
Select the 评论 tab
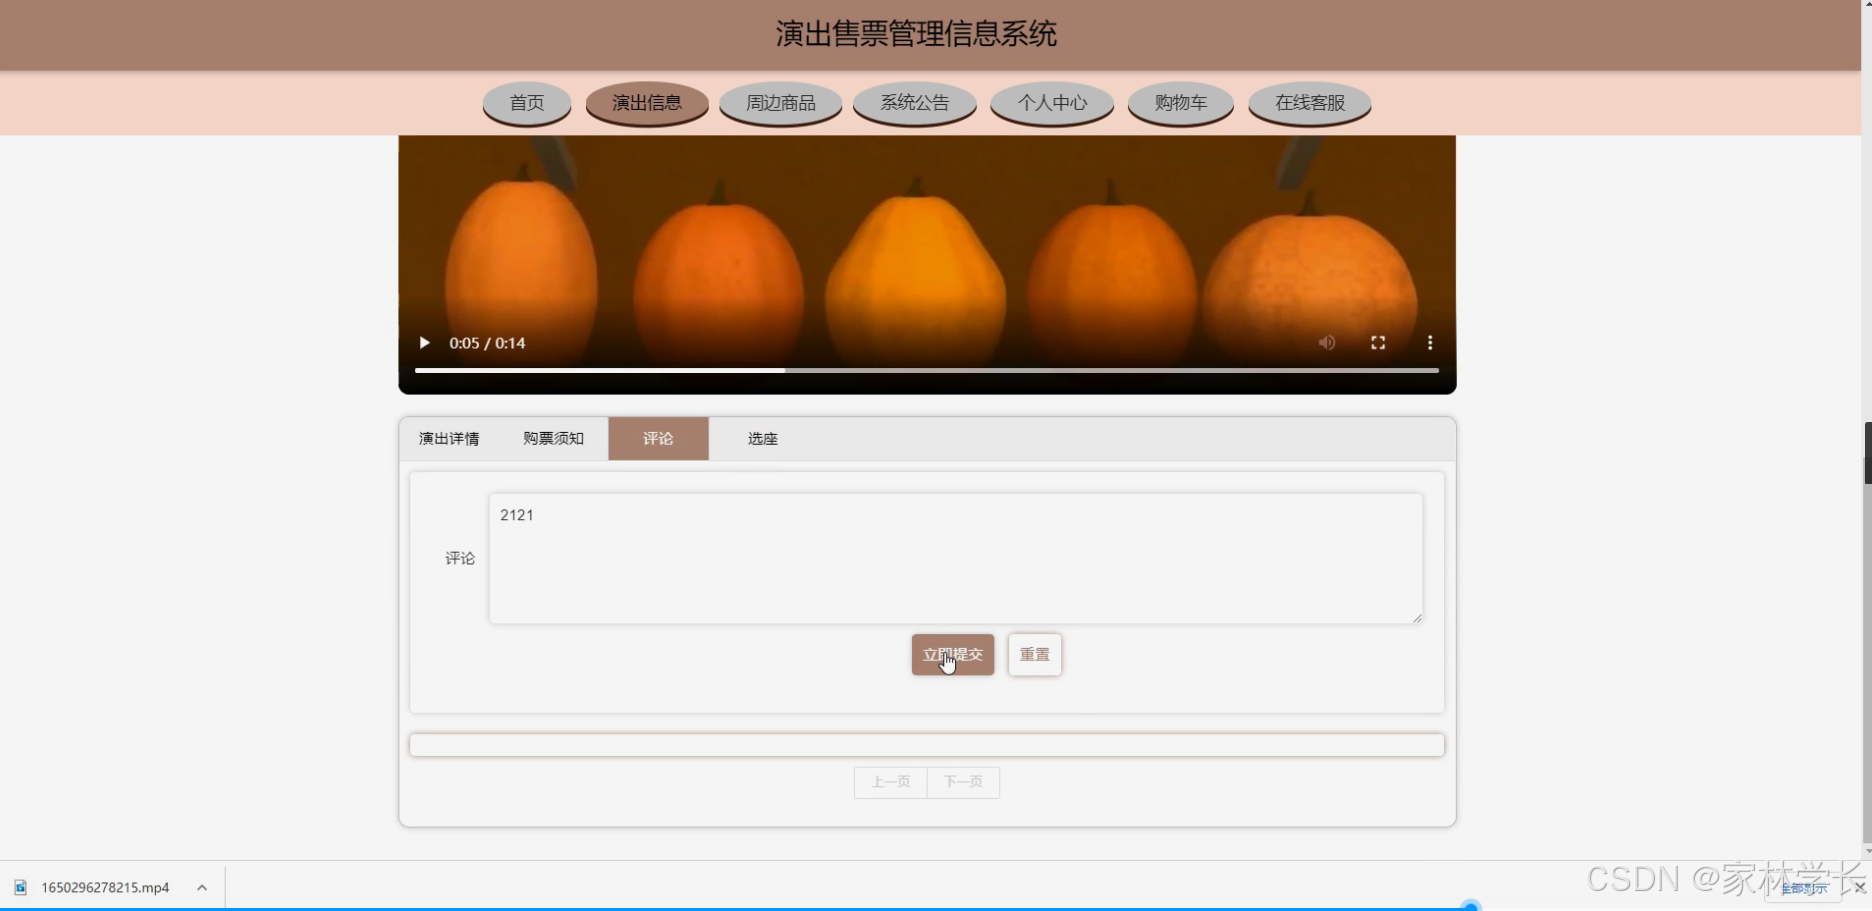coord(658,439)
